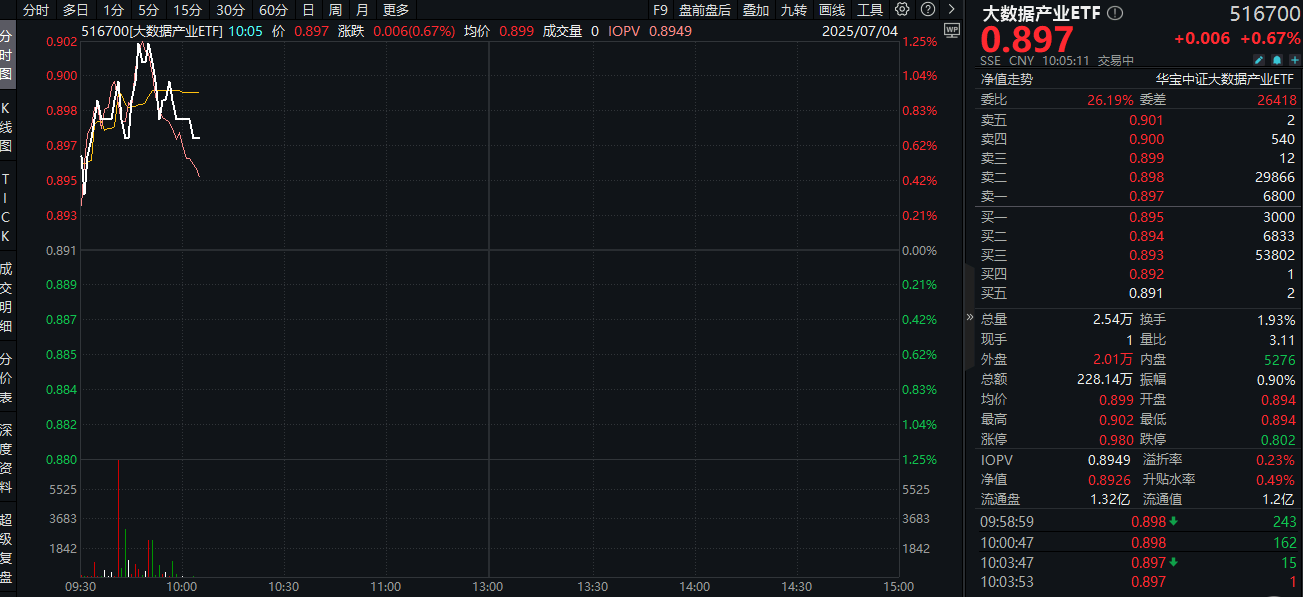
Task: Select the 30分 period tab
Action: [x=231, y=9]
